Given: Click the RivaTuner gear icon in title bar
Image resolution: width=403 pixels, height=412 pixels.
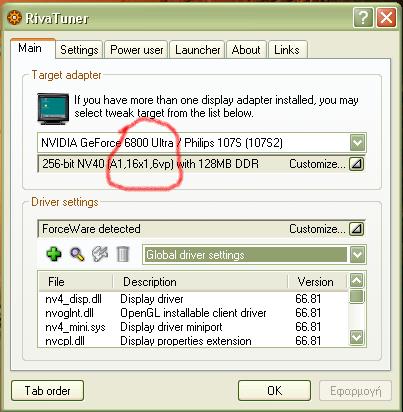Looking at the screenshot, I should (x=14, y=18).
